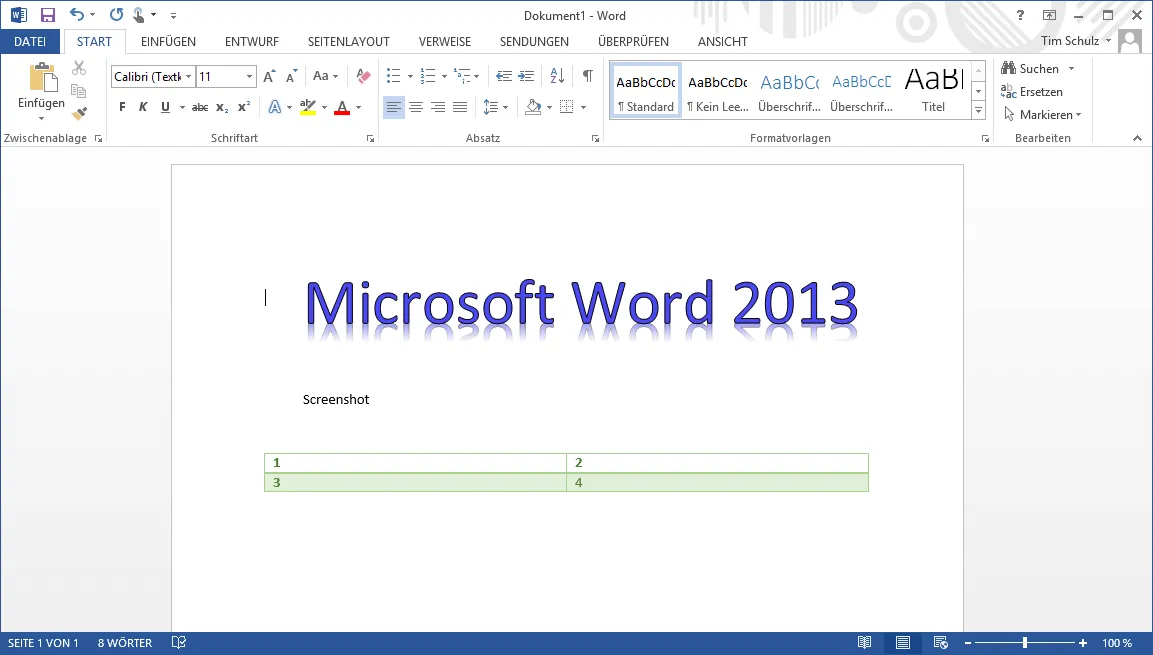Toggle the paragraph marks display

point(587,75)
